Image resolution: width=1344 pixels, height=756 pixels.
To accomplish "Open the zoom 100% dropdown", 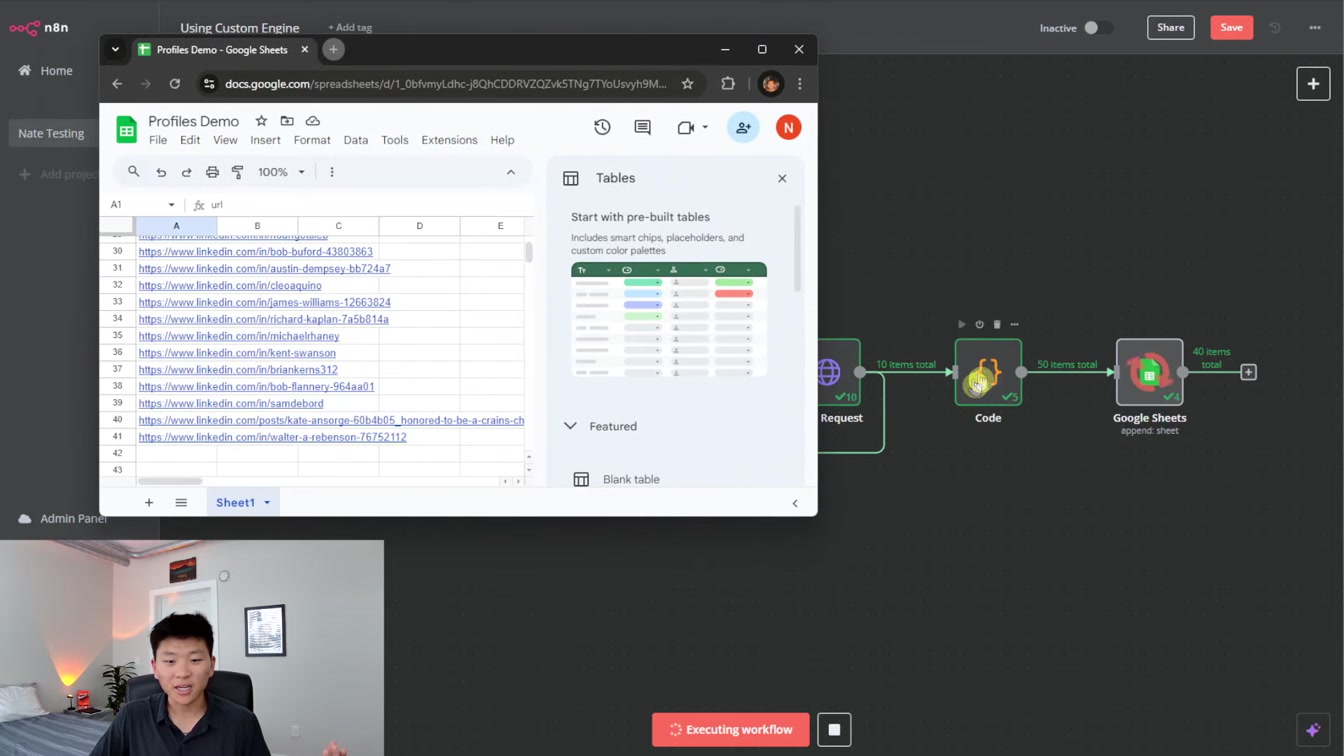I will [281, 172].
